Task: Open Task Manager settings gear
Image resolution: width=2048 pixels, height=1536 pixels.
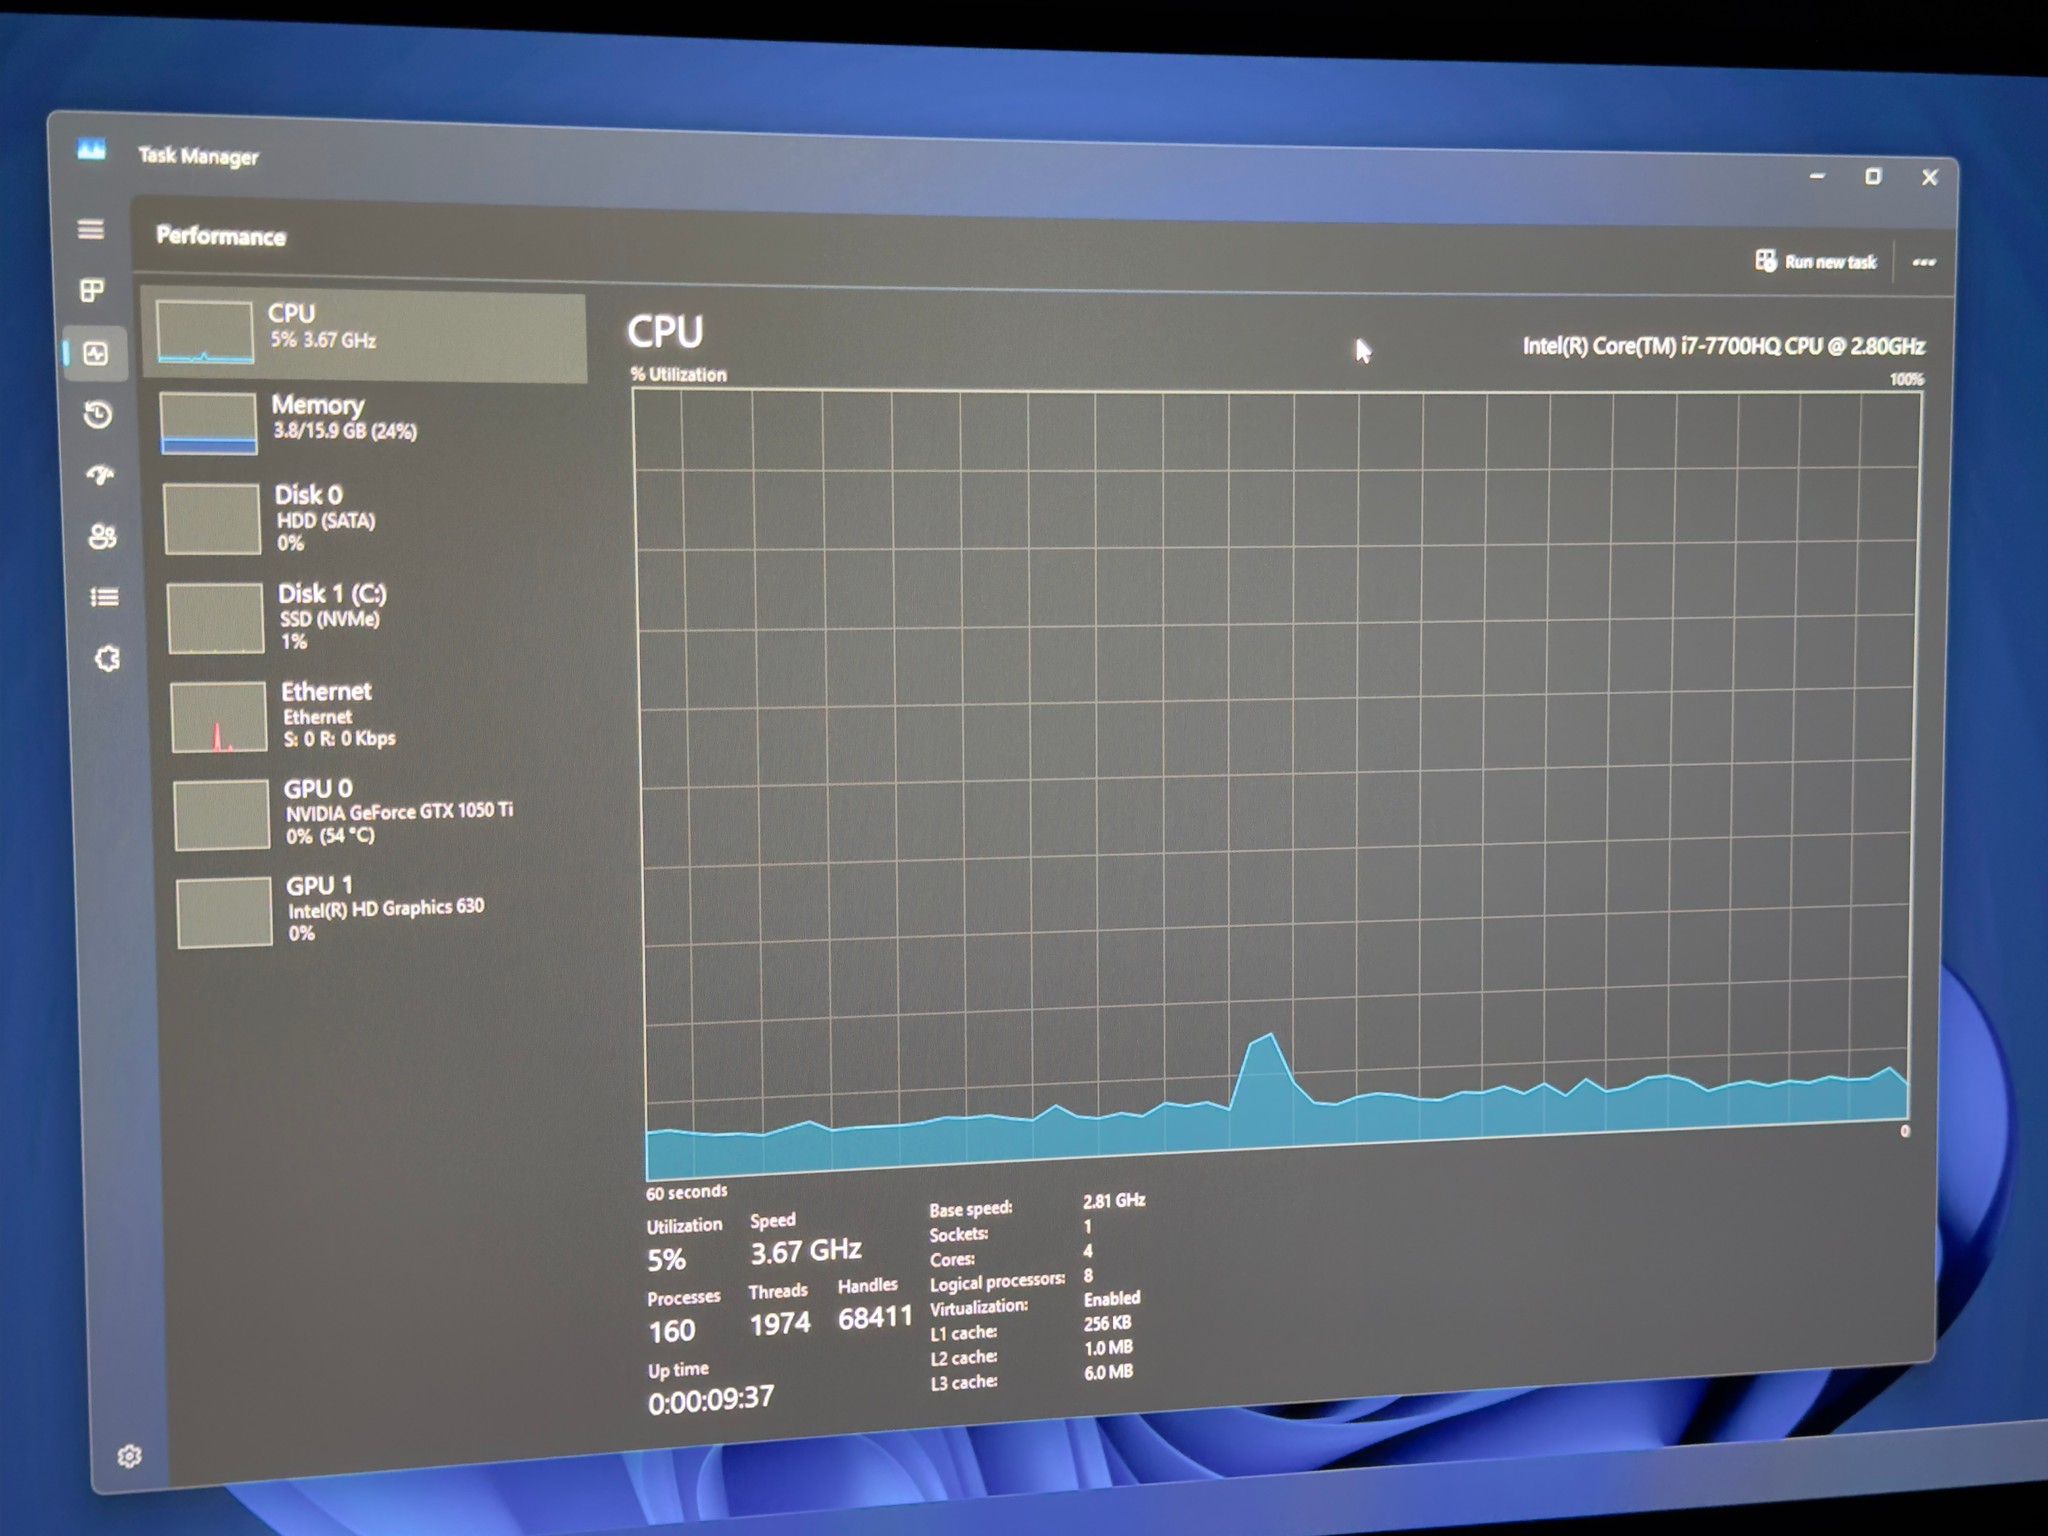Action: click(x=129, y=1456)
